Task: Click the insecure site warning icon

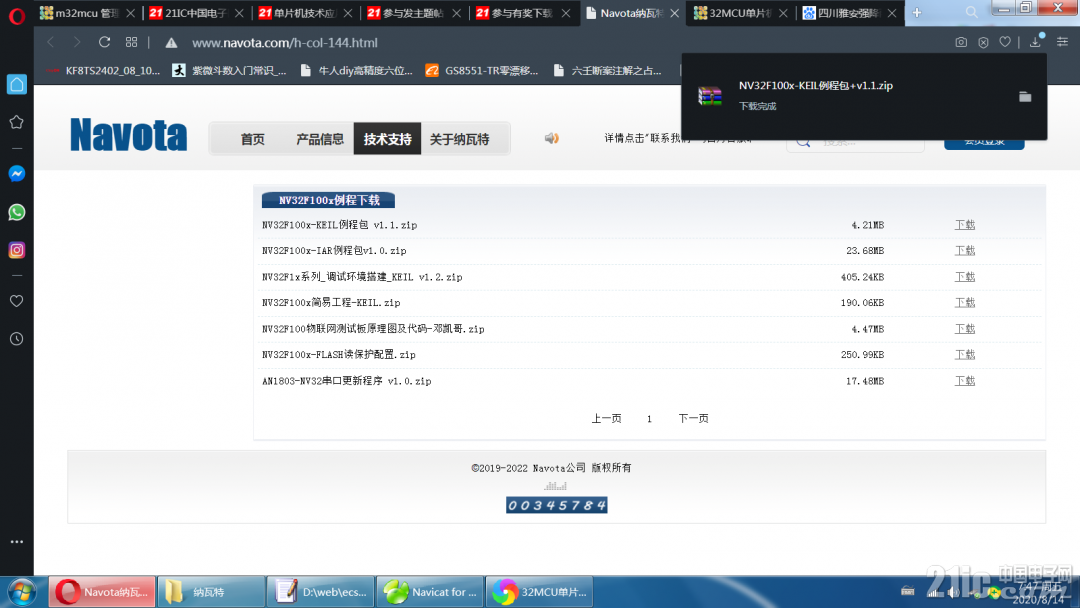Action: coord(172,43)
